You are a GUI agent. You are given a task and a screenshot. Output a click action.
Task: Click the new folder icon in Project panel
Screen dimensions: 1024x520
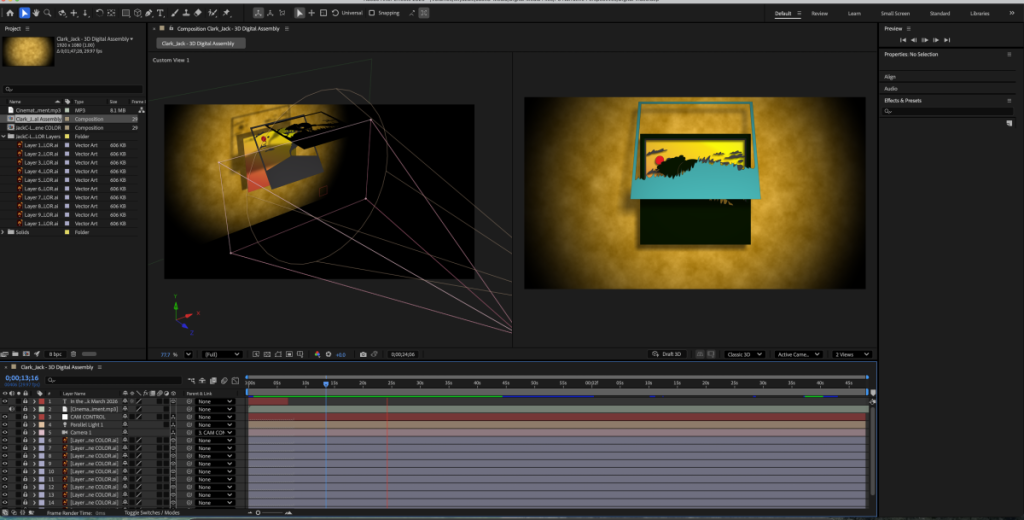pyautogui.click(x=15, y=354)
